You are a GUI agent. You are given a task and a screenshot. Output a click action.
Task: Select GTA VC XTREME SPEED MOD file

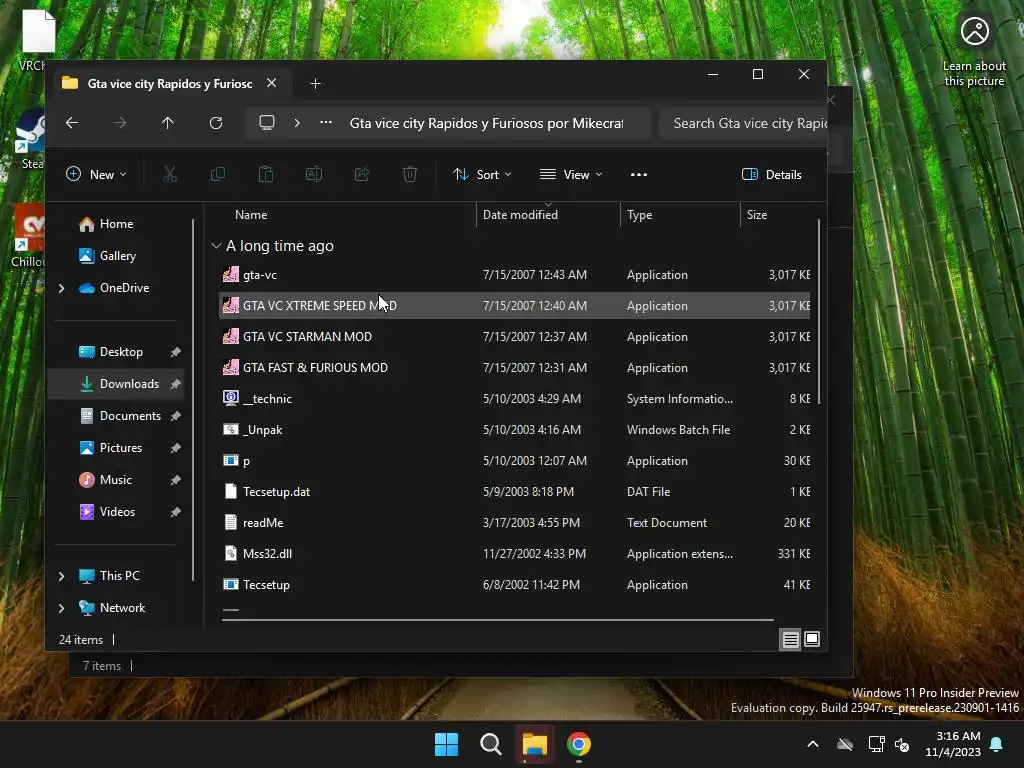coord(515,306)
